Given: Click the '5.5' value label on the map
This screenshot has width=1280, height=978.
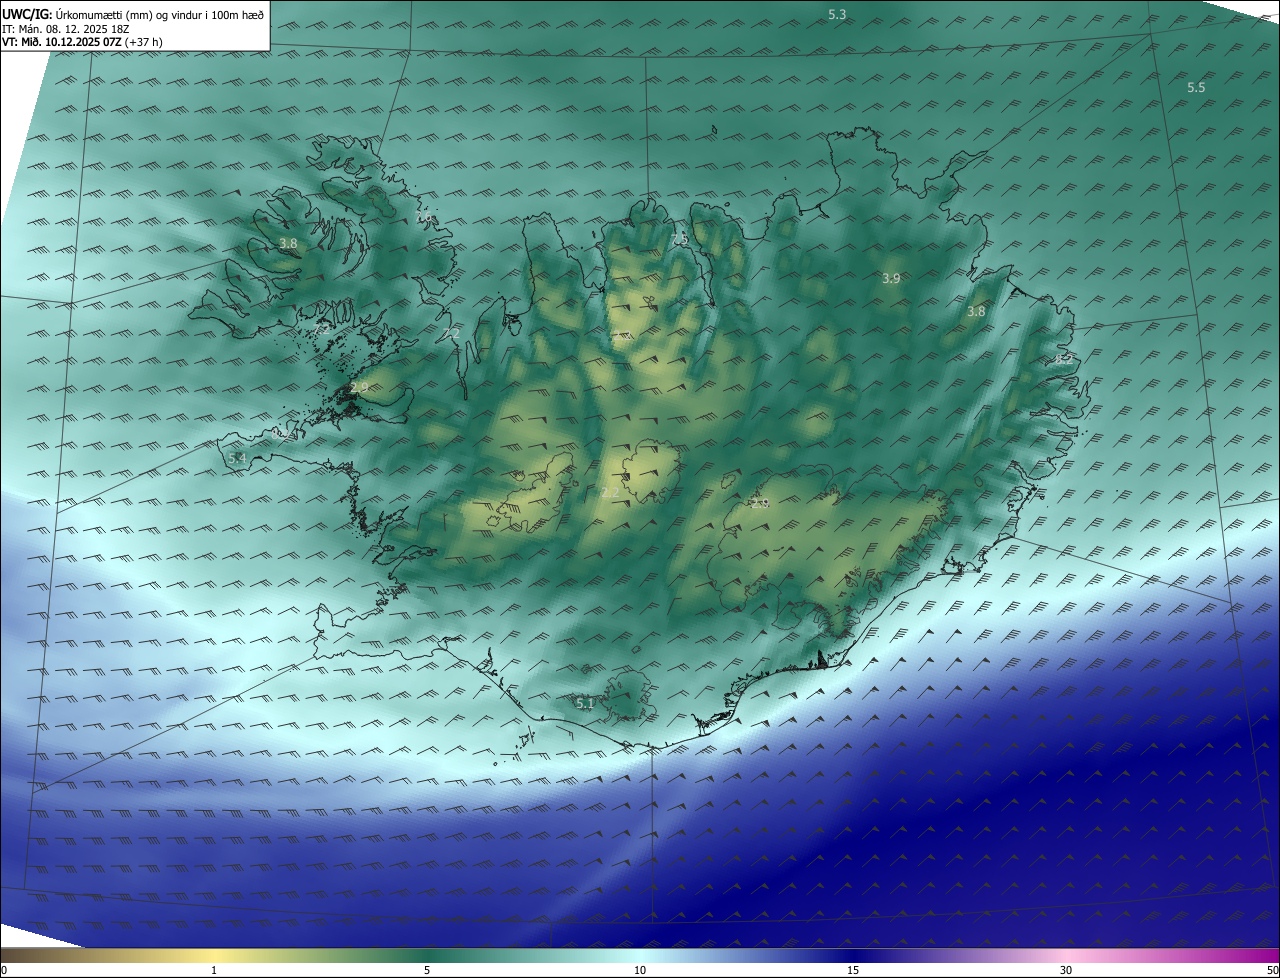Looking at the screenshot, I should pyautogui.click(x=1196, y=87).
